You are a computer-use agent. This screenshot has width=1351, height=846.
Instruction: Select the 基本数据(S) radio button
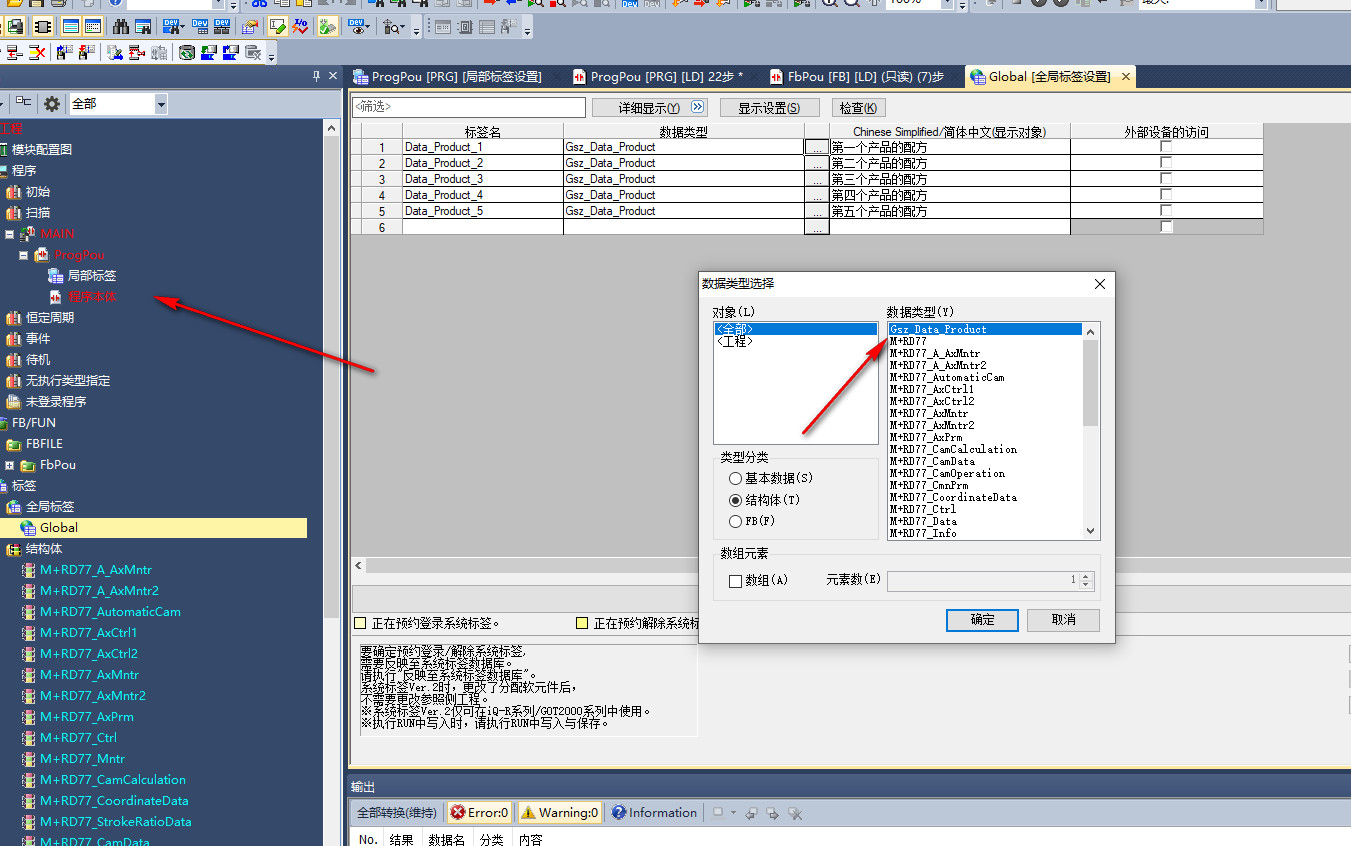(x=736, y=479)
